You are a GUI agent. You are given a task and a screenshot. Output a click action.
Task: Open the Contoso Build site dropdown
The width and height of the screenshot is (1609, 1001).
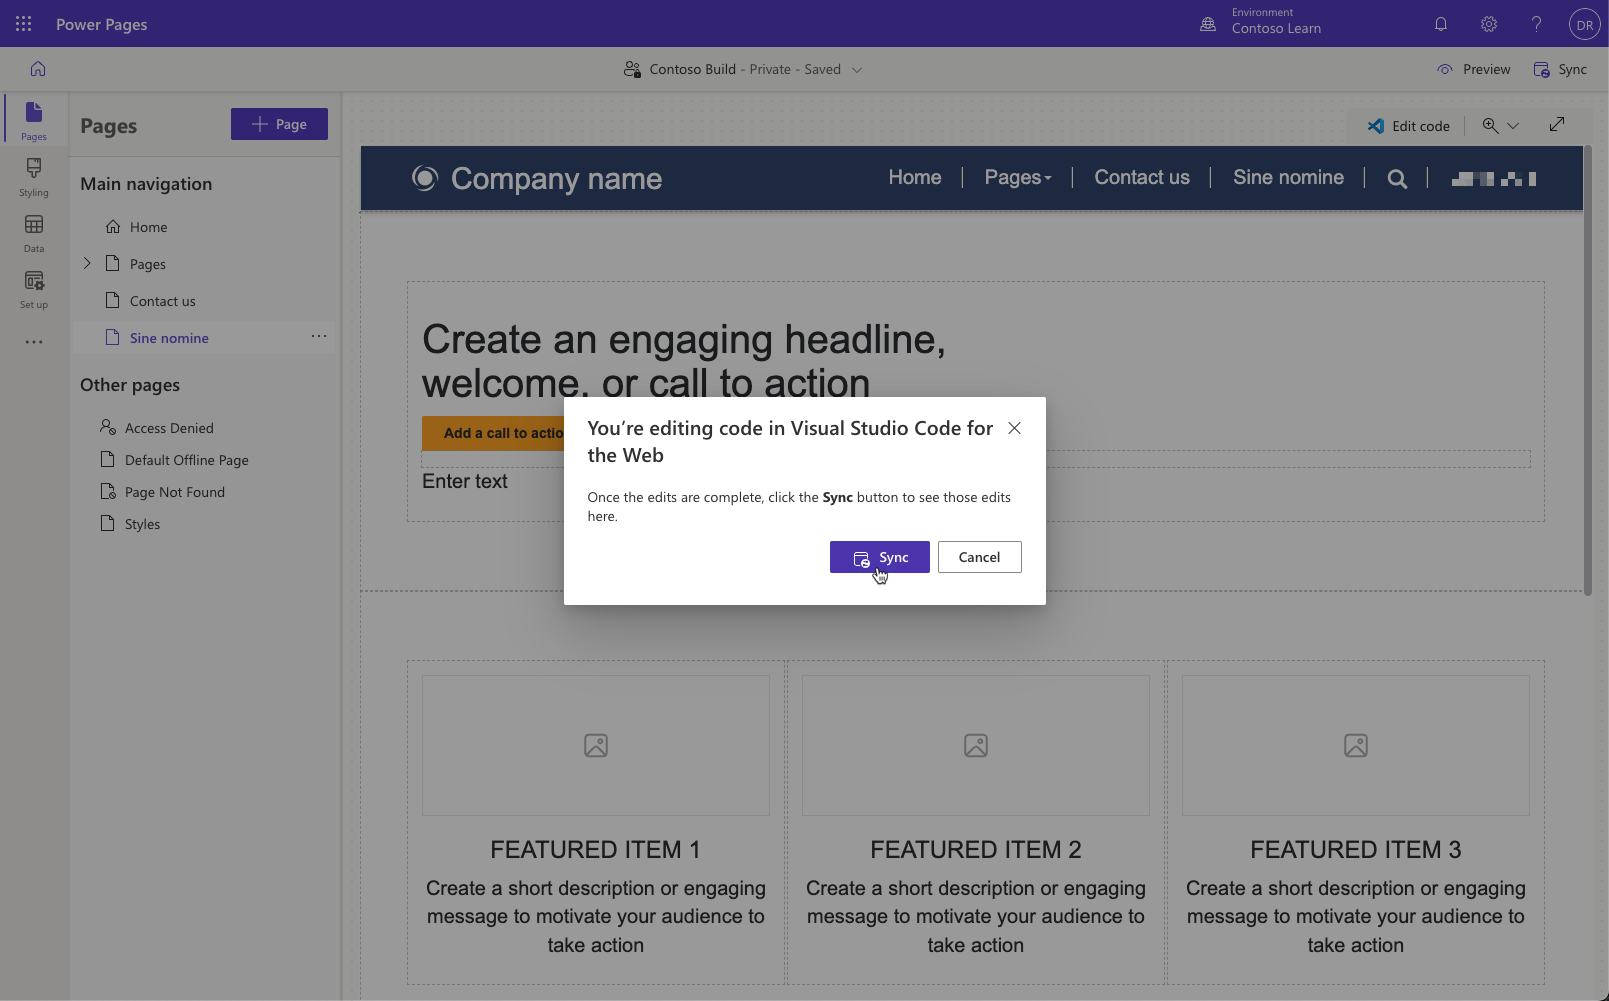(858, 69)
